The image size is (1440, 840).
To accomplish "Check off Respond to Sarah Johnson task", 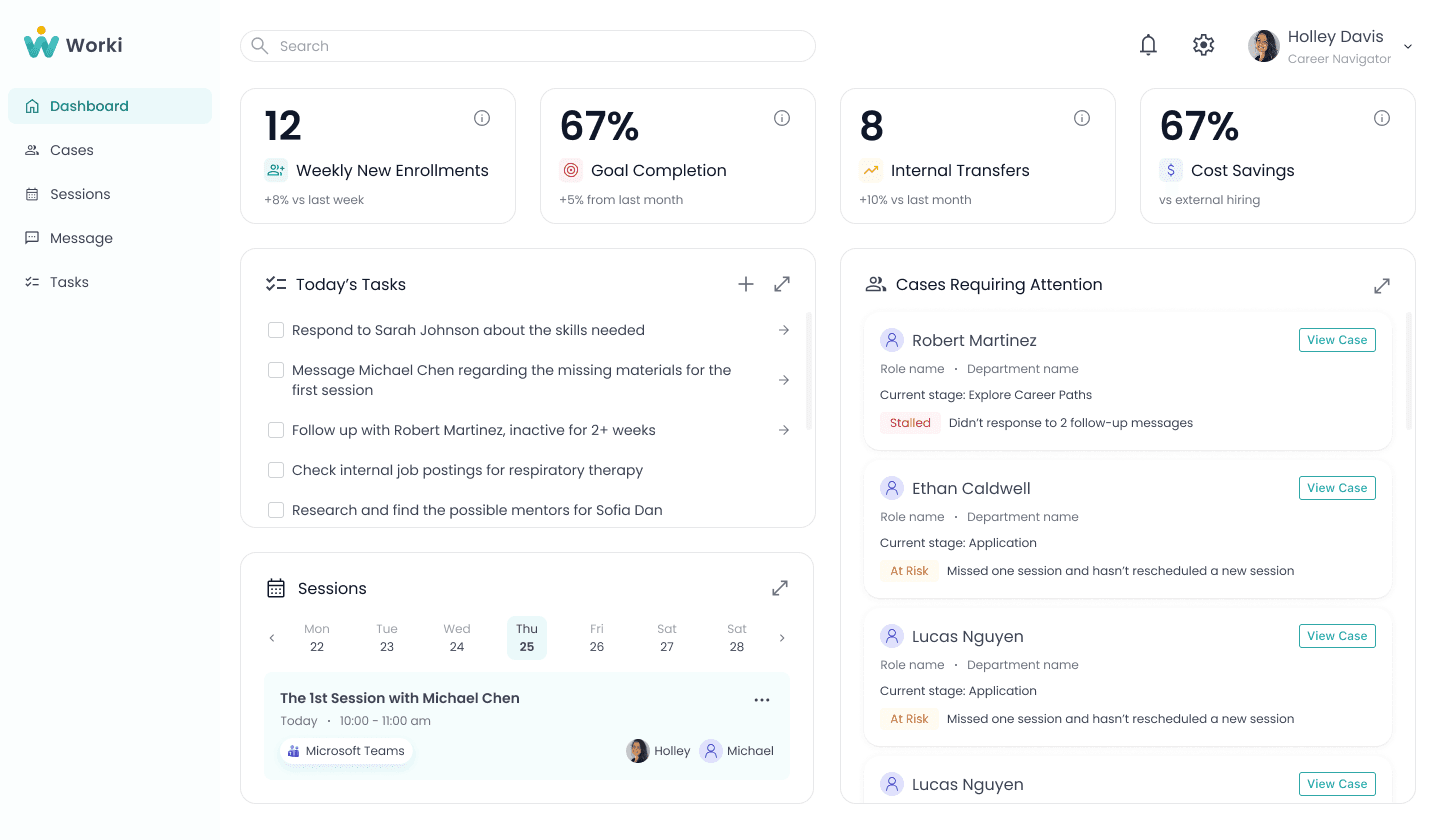I will 276,330.
